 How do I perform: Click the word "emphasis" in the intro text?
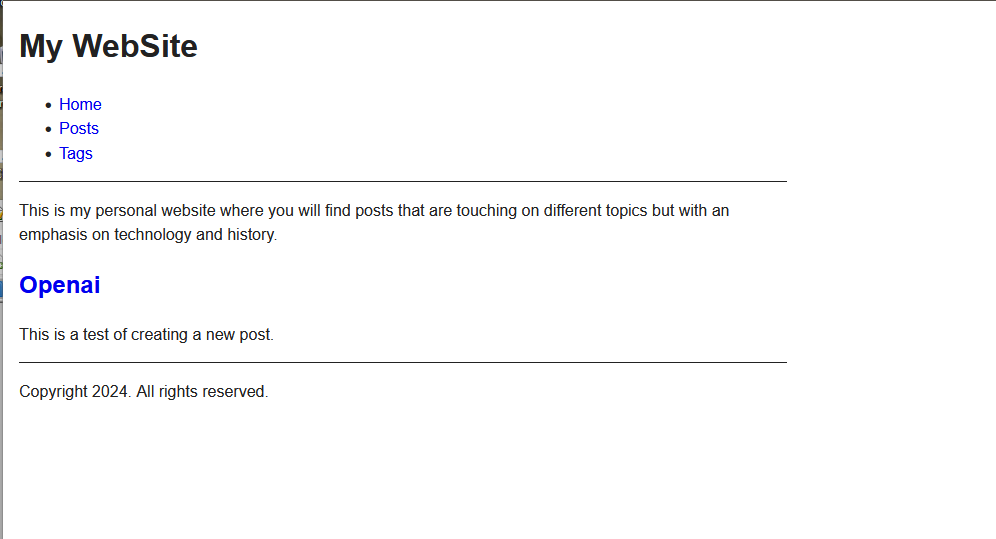(x=51, y=235)
